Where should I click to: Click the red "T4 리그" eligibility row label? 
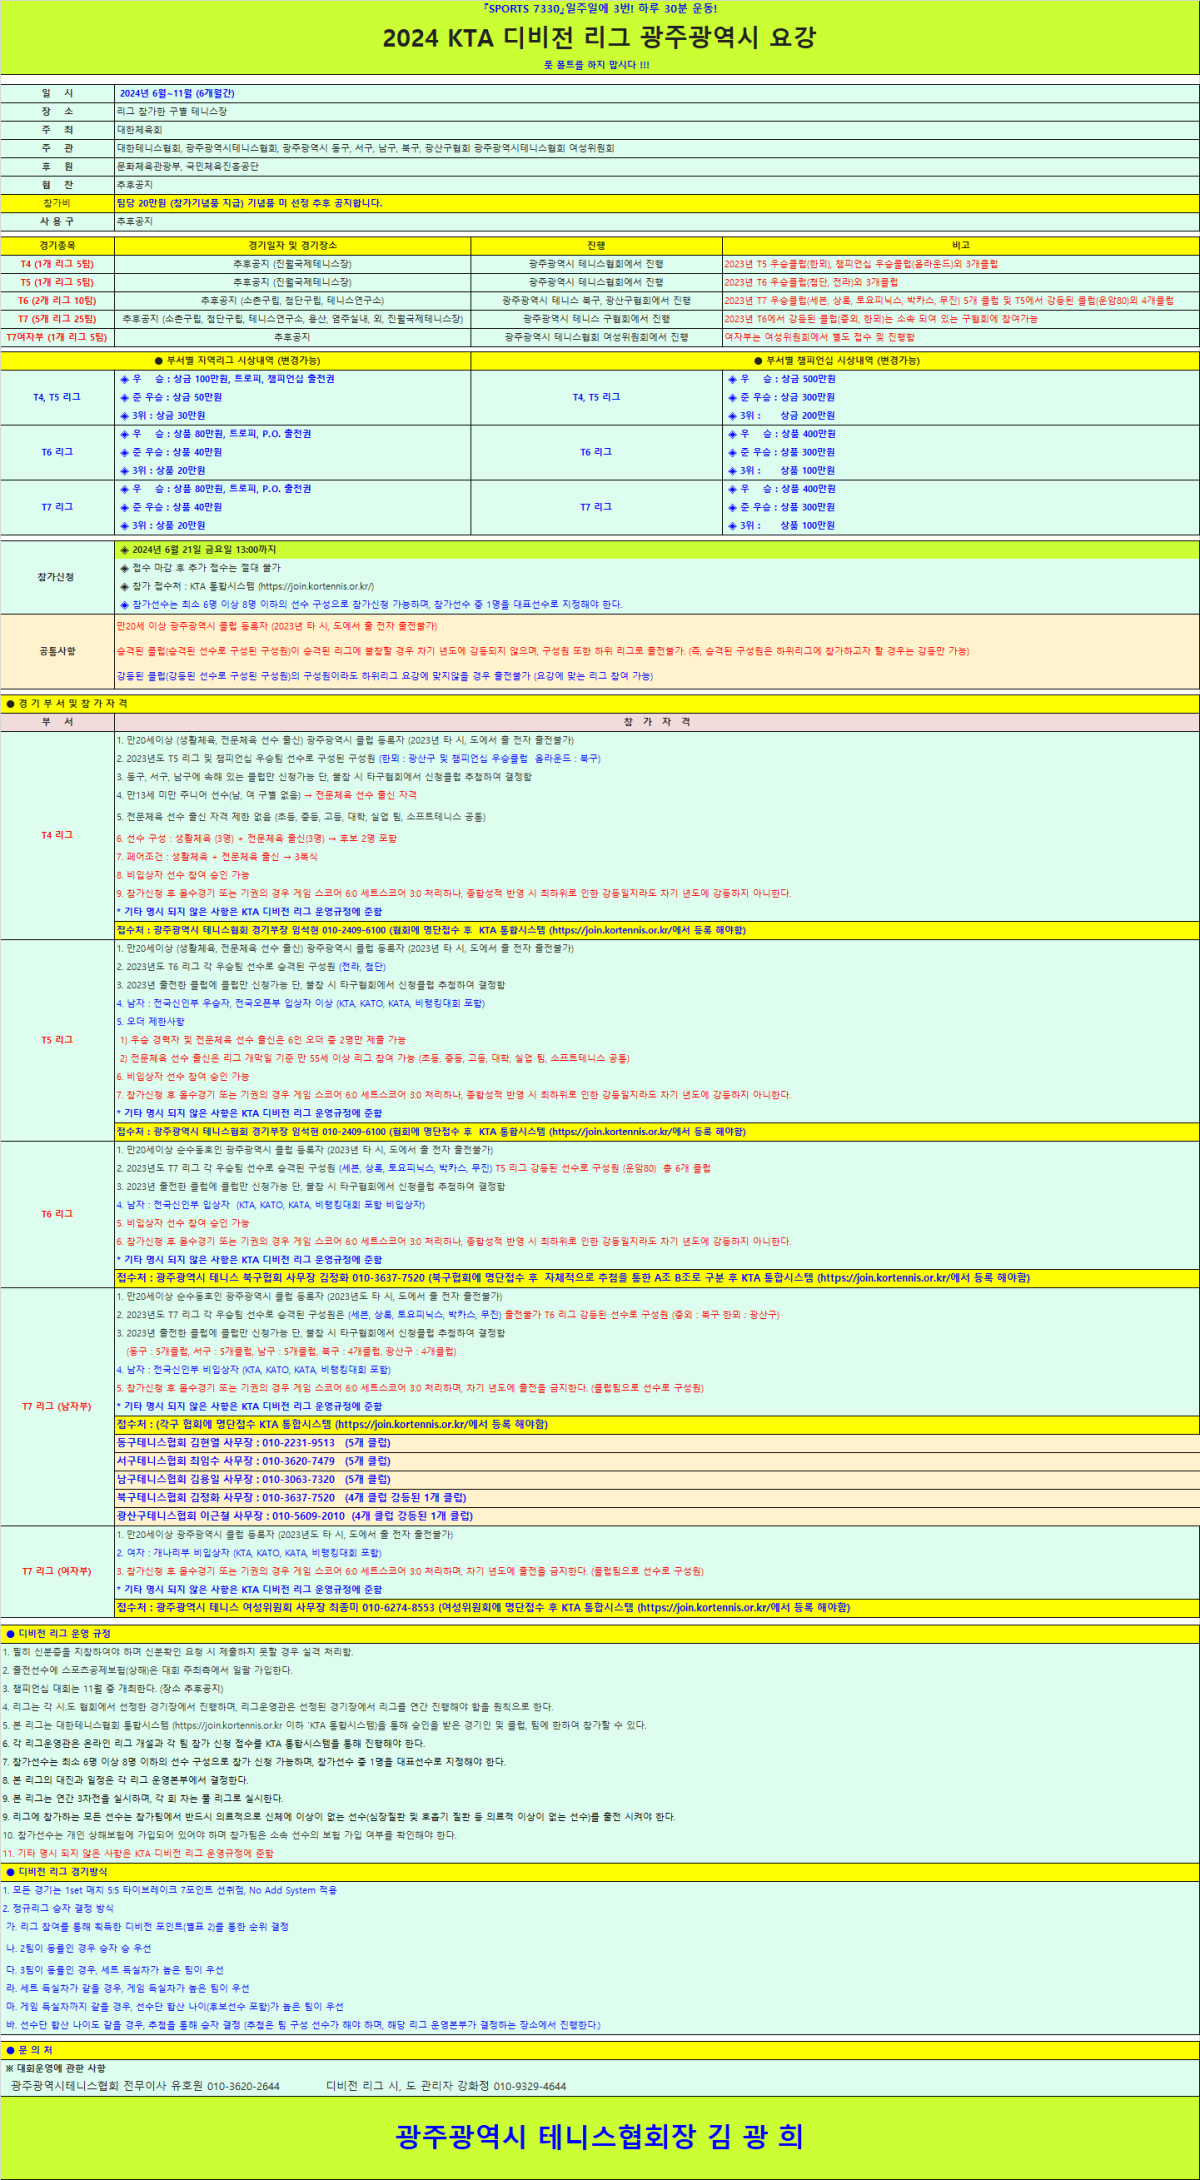[x=57, y=835]
